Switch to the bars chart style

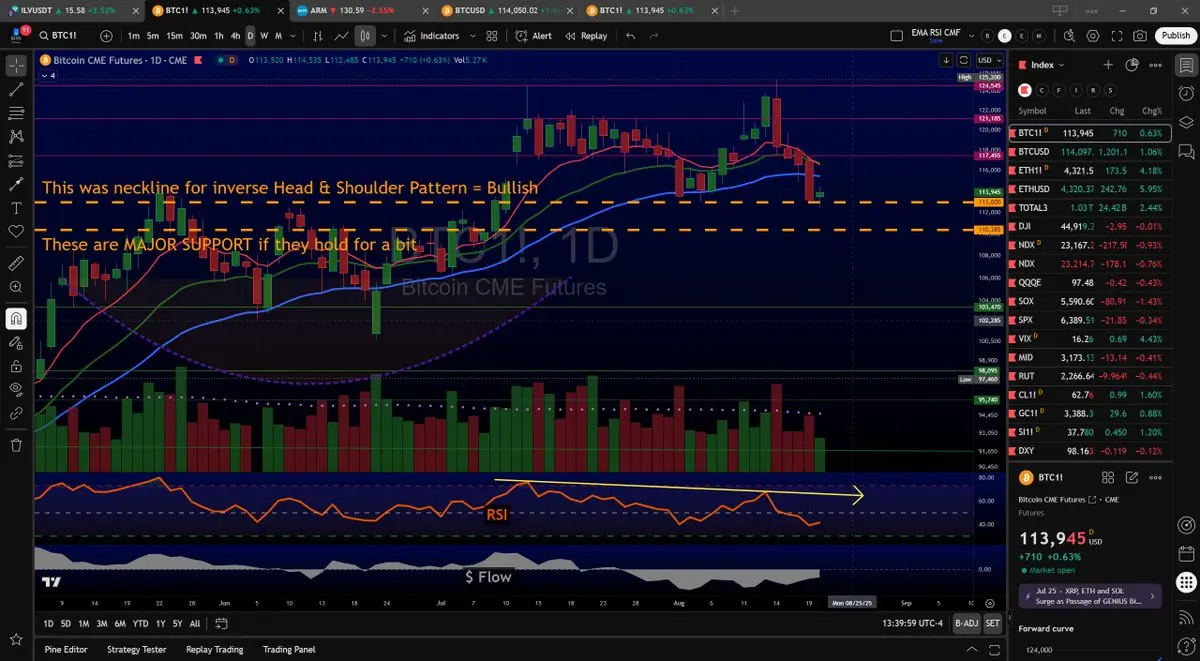319,35
